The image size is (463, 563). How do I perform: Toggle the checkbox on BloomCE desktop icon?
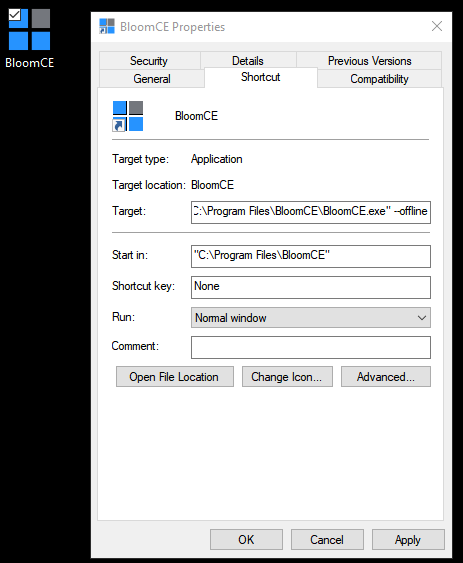point(15,15)
